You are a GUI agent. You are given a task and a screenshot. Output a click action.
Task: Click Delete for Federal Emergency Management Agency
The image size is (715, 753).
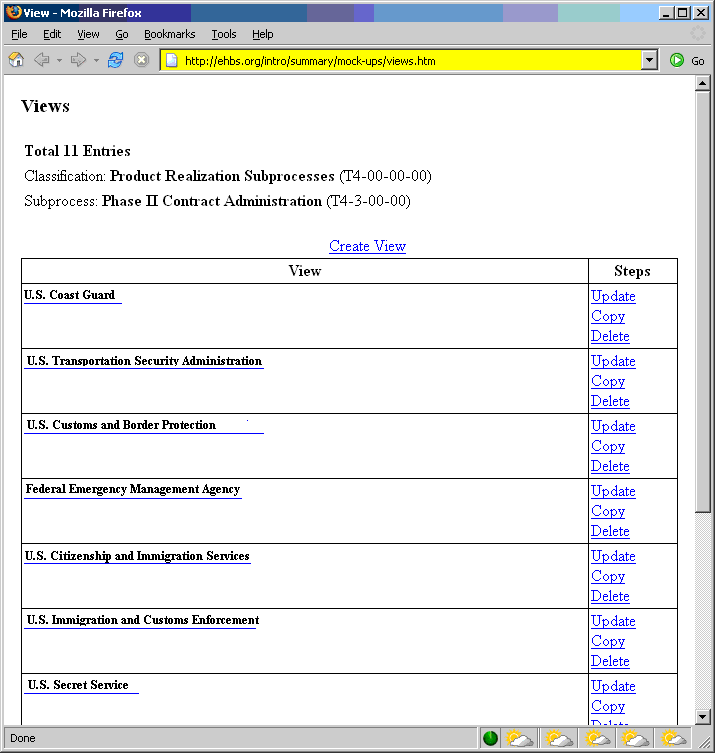pos(610,531)
